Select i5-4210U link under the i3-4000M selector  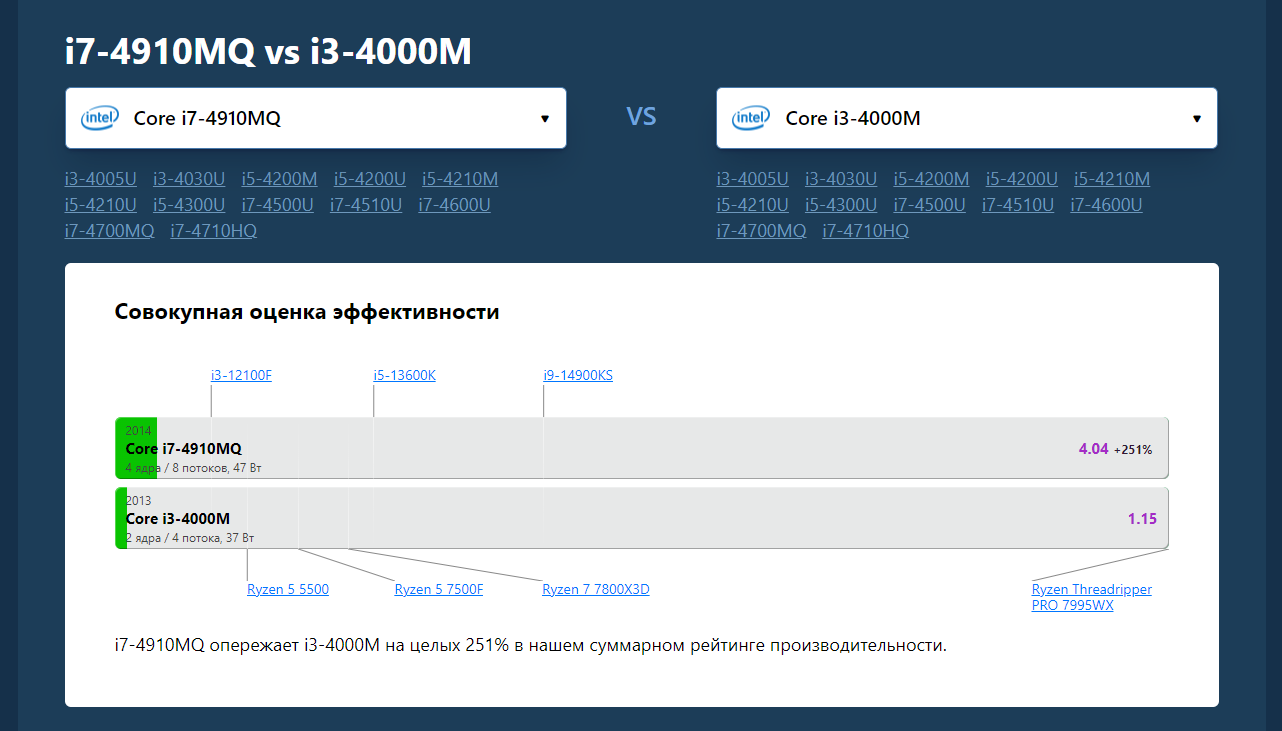753,205
